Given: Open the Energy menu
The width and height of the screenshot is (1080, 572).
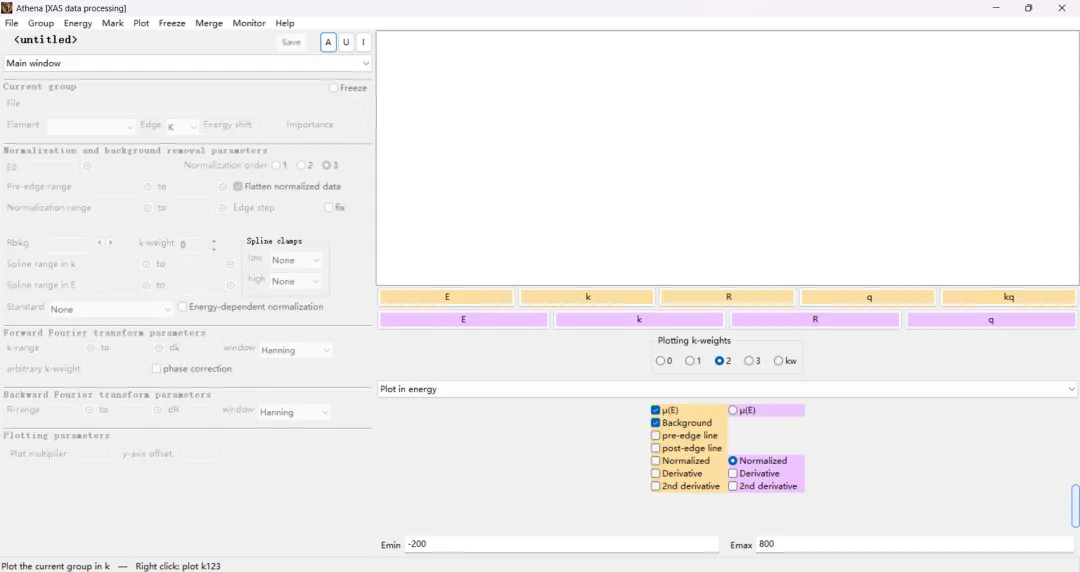Looking at the screenshot, I should click(78, 23).
